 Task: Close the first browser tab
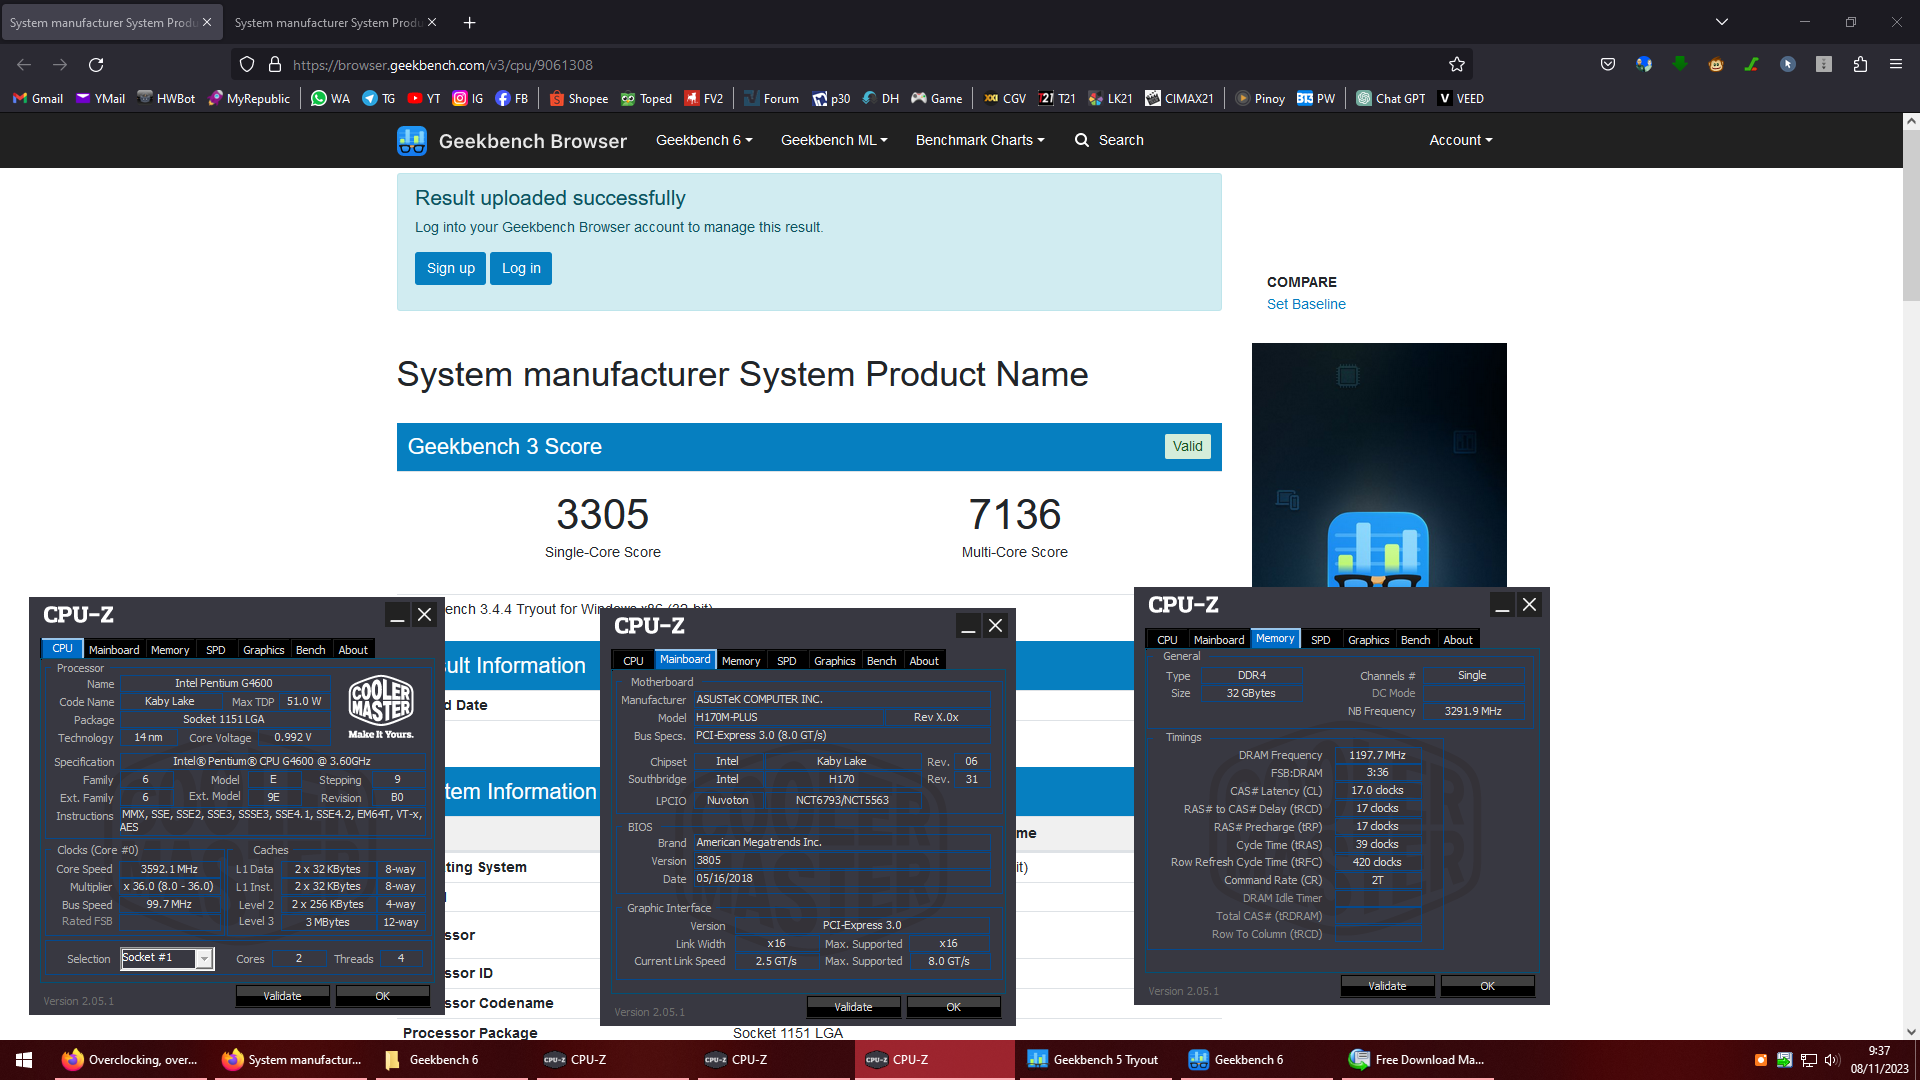point(207,22)
